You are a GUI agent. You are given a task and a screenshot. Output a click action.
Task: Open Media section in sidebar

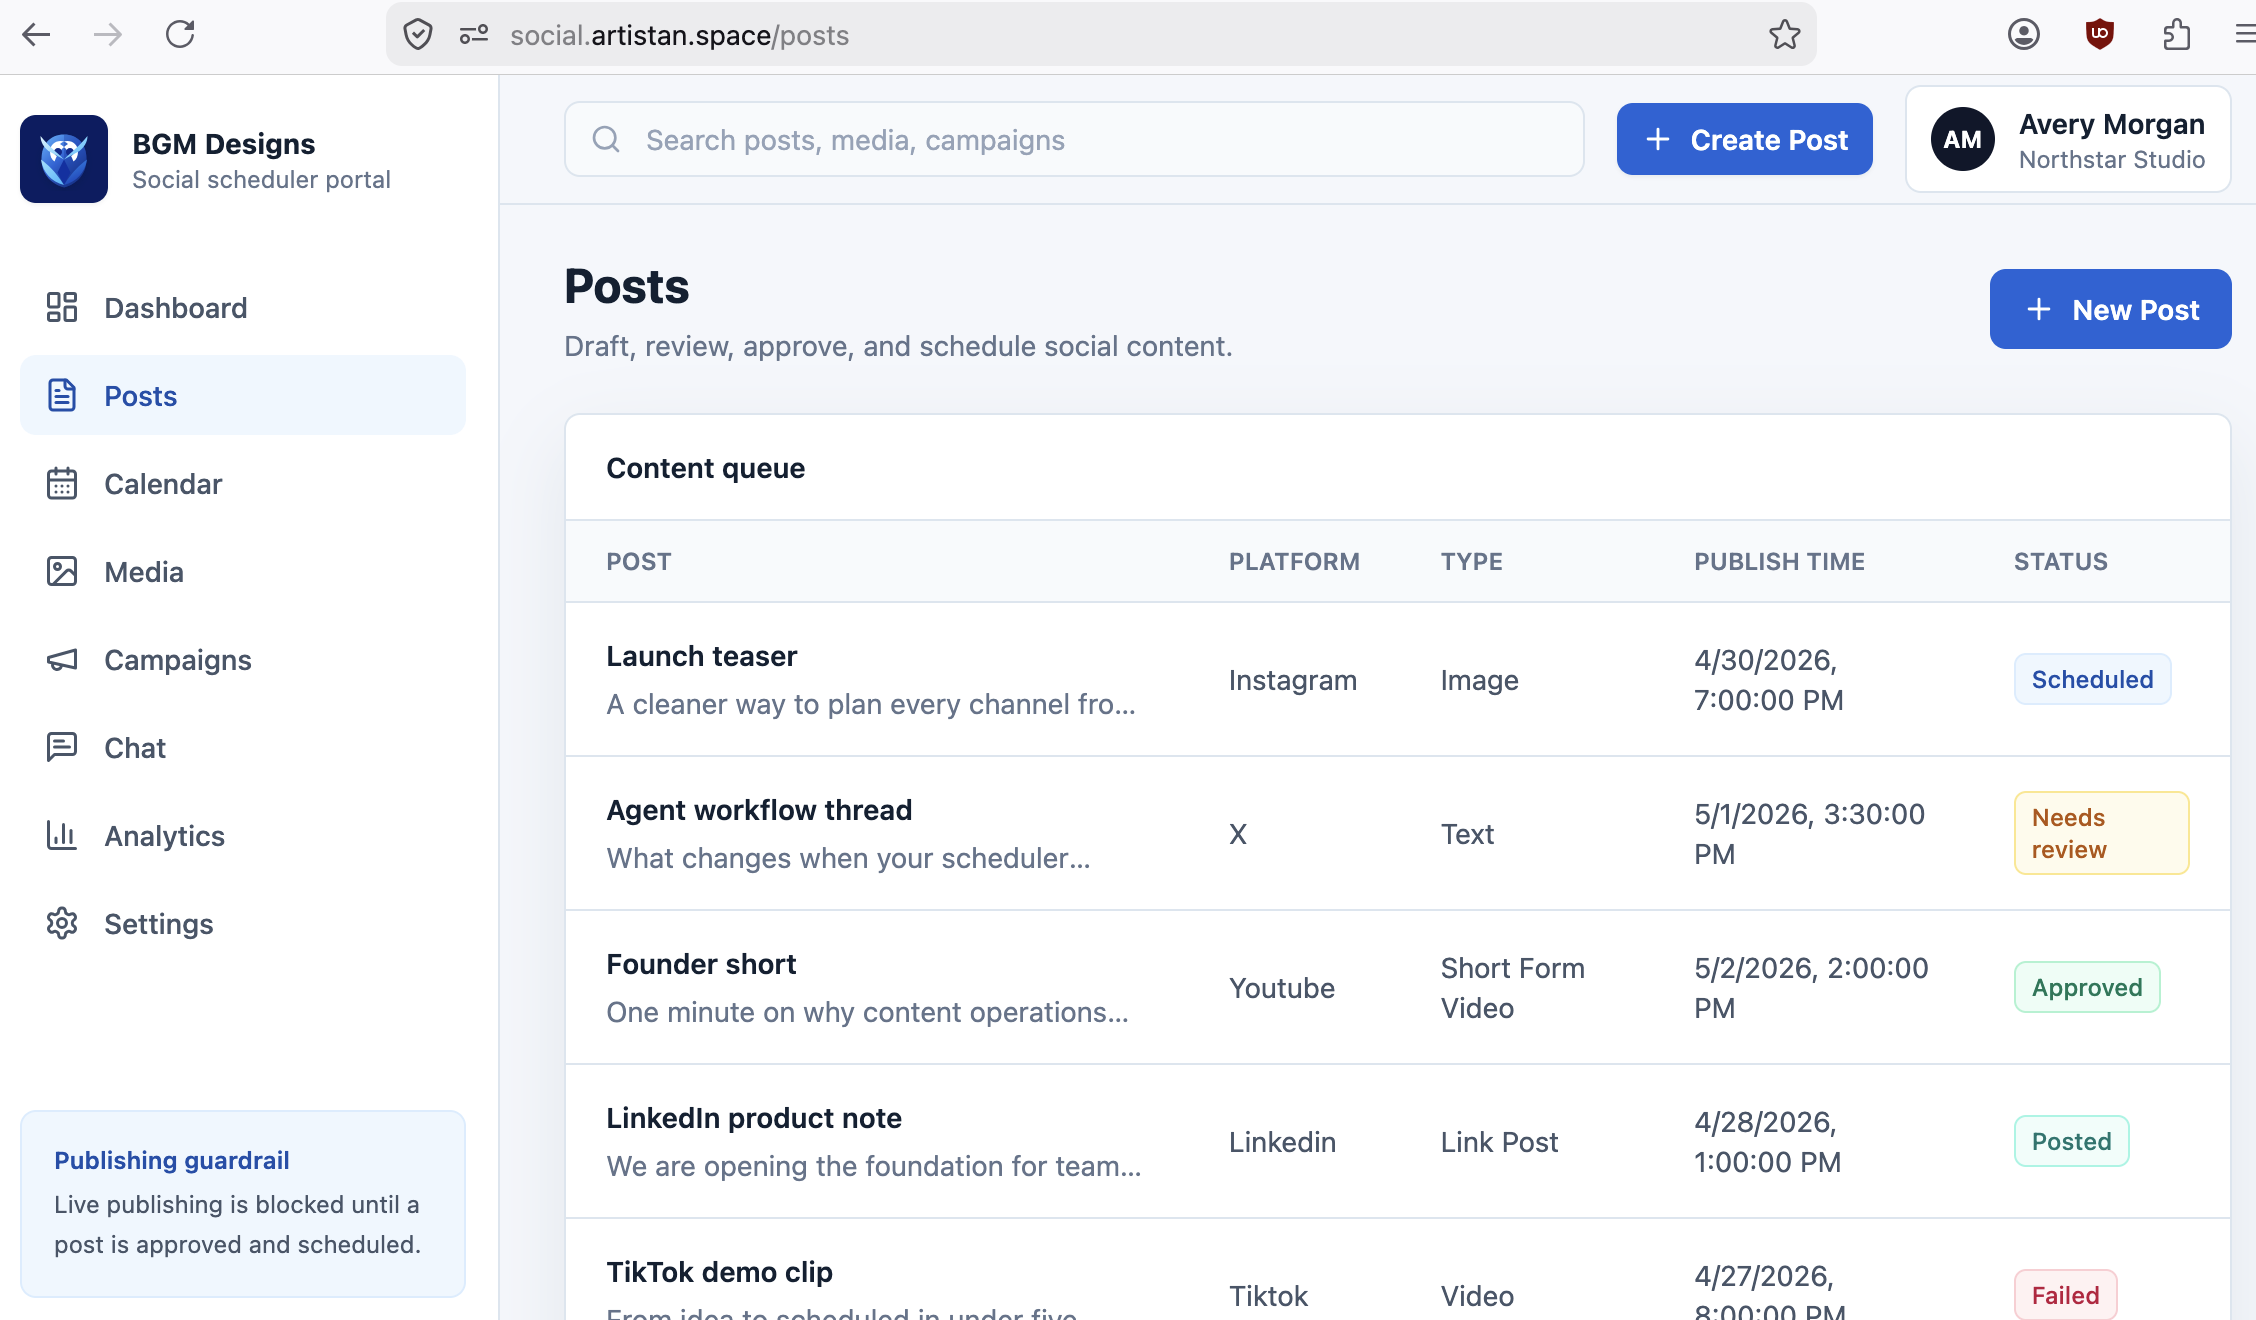(243, 571)
